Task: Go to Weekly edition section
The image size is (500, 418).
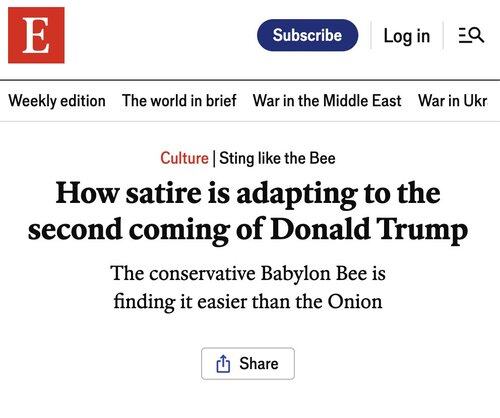Action: [x=57, y=101]
